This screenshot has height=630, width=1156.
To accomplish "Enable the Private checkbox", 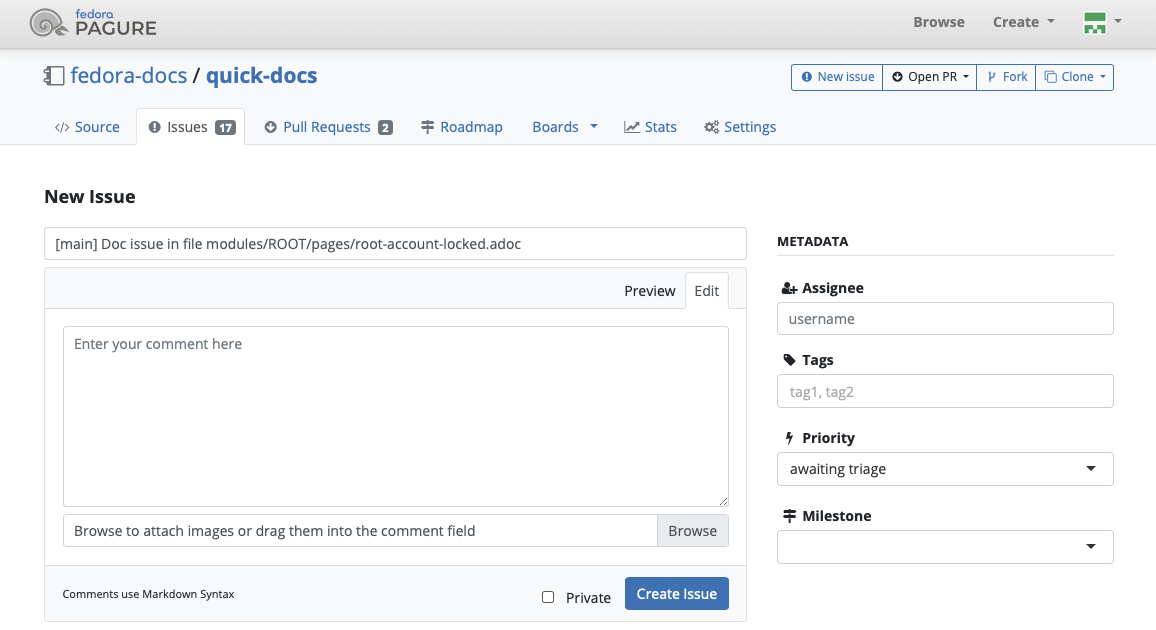I will pyautogui.click(x=548, y=597).
